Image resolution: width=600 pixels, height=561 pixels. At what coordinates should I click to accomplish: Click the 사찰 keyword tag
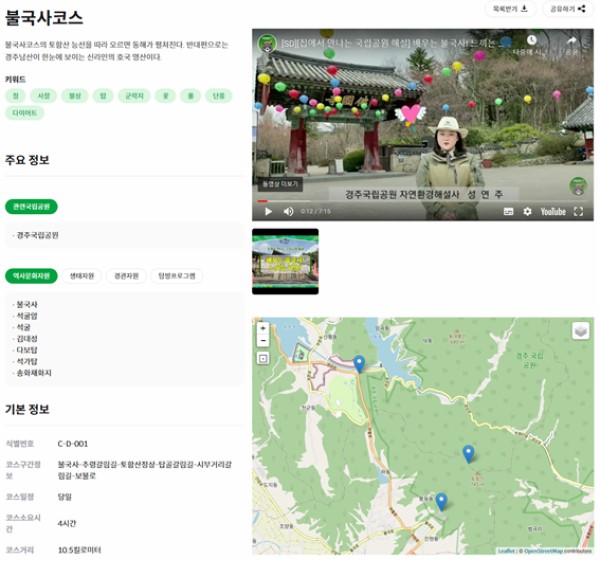click(44, 96)
